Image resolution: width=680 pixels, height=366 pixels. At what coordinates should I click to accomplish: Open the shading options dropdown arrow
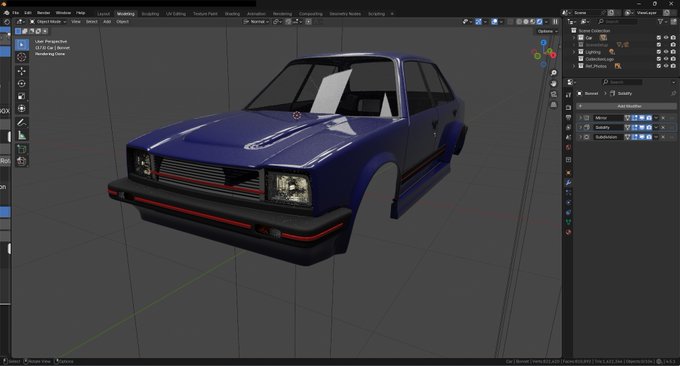(546, 21)
